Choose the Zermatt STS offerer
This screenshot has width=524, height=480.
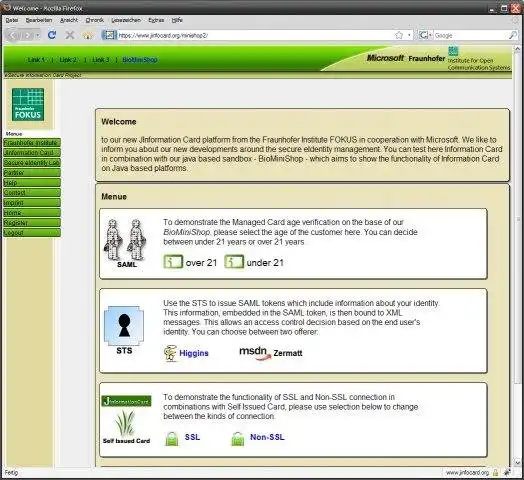point(288,353)
